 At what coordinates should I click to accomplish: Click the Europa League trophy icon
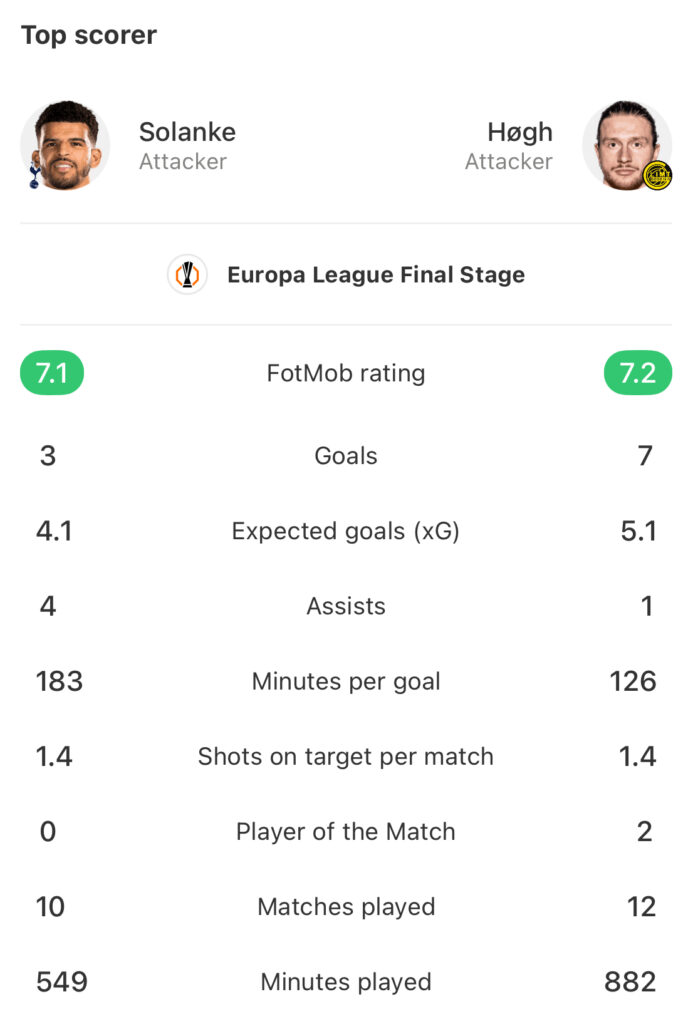[x=187, y=274]
